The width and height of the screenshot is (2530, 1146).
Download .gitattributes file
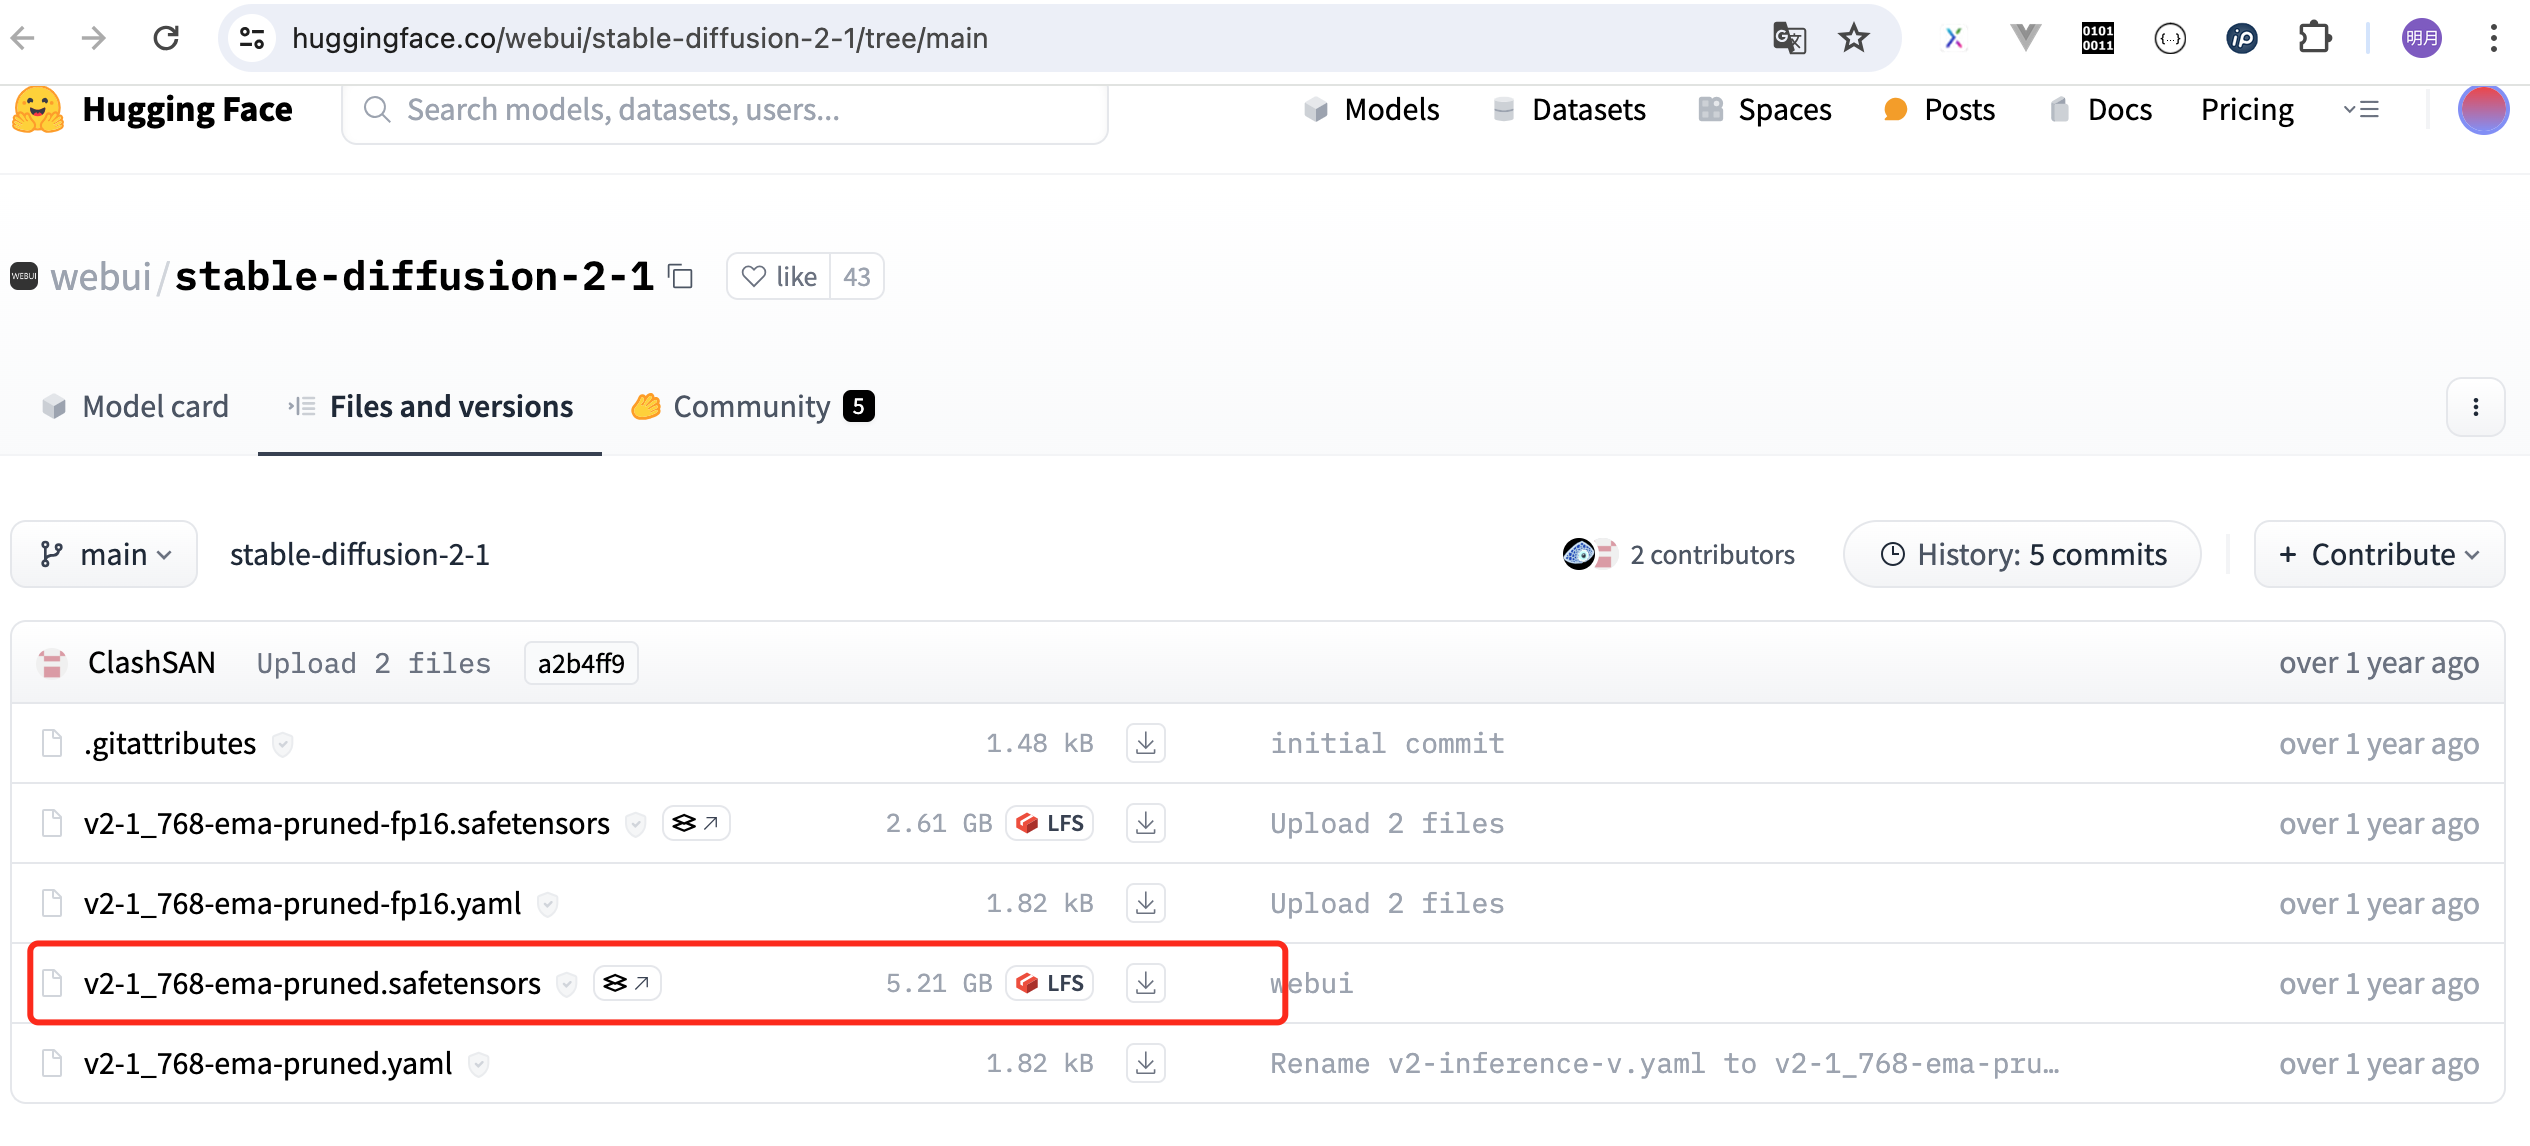[1146, 743]
